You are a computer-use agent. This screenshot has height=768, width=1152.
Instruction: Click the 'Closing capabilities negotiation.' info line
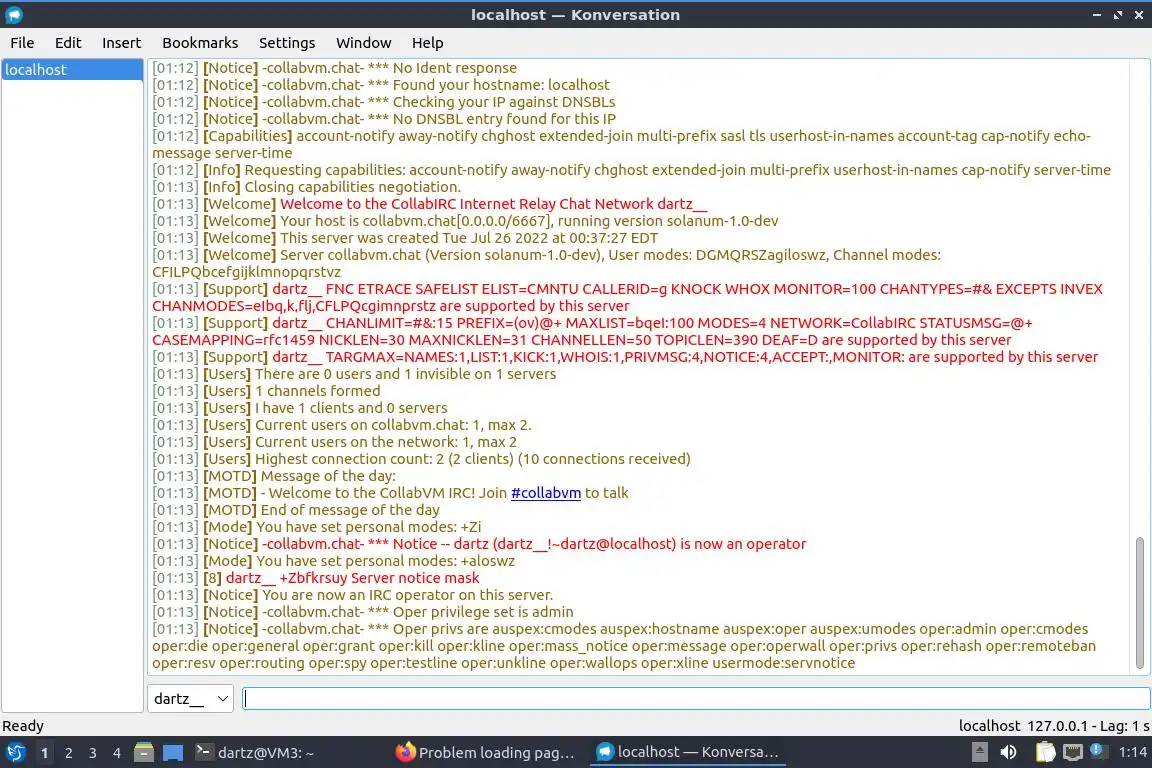click(x=307, y=187)
